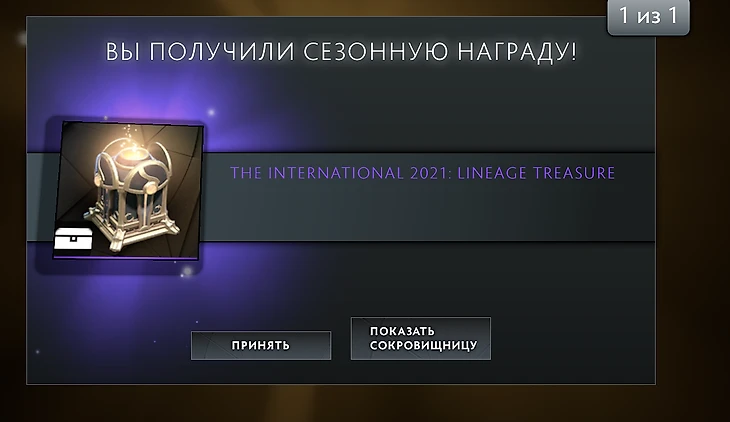Accept the reward with Принять button
Image resolution: width=730 pixels, height=422 pixels.
click(261, 345)
